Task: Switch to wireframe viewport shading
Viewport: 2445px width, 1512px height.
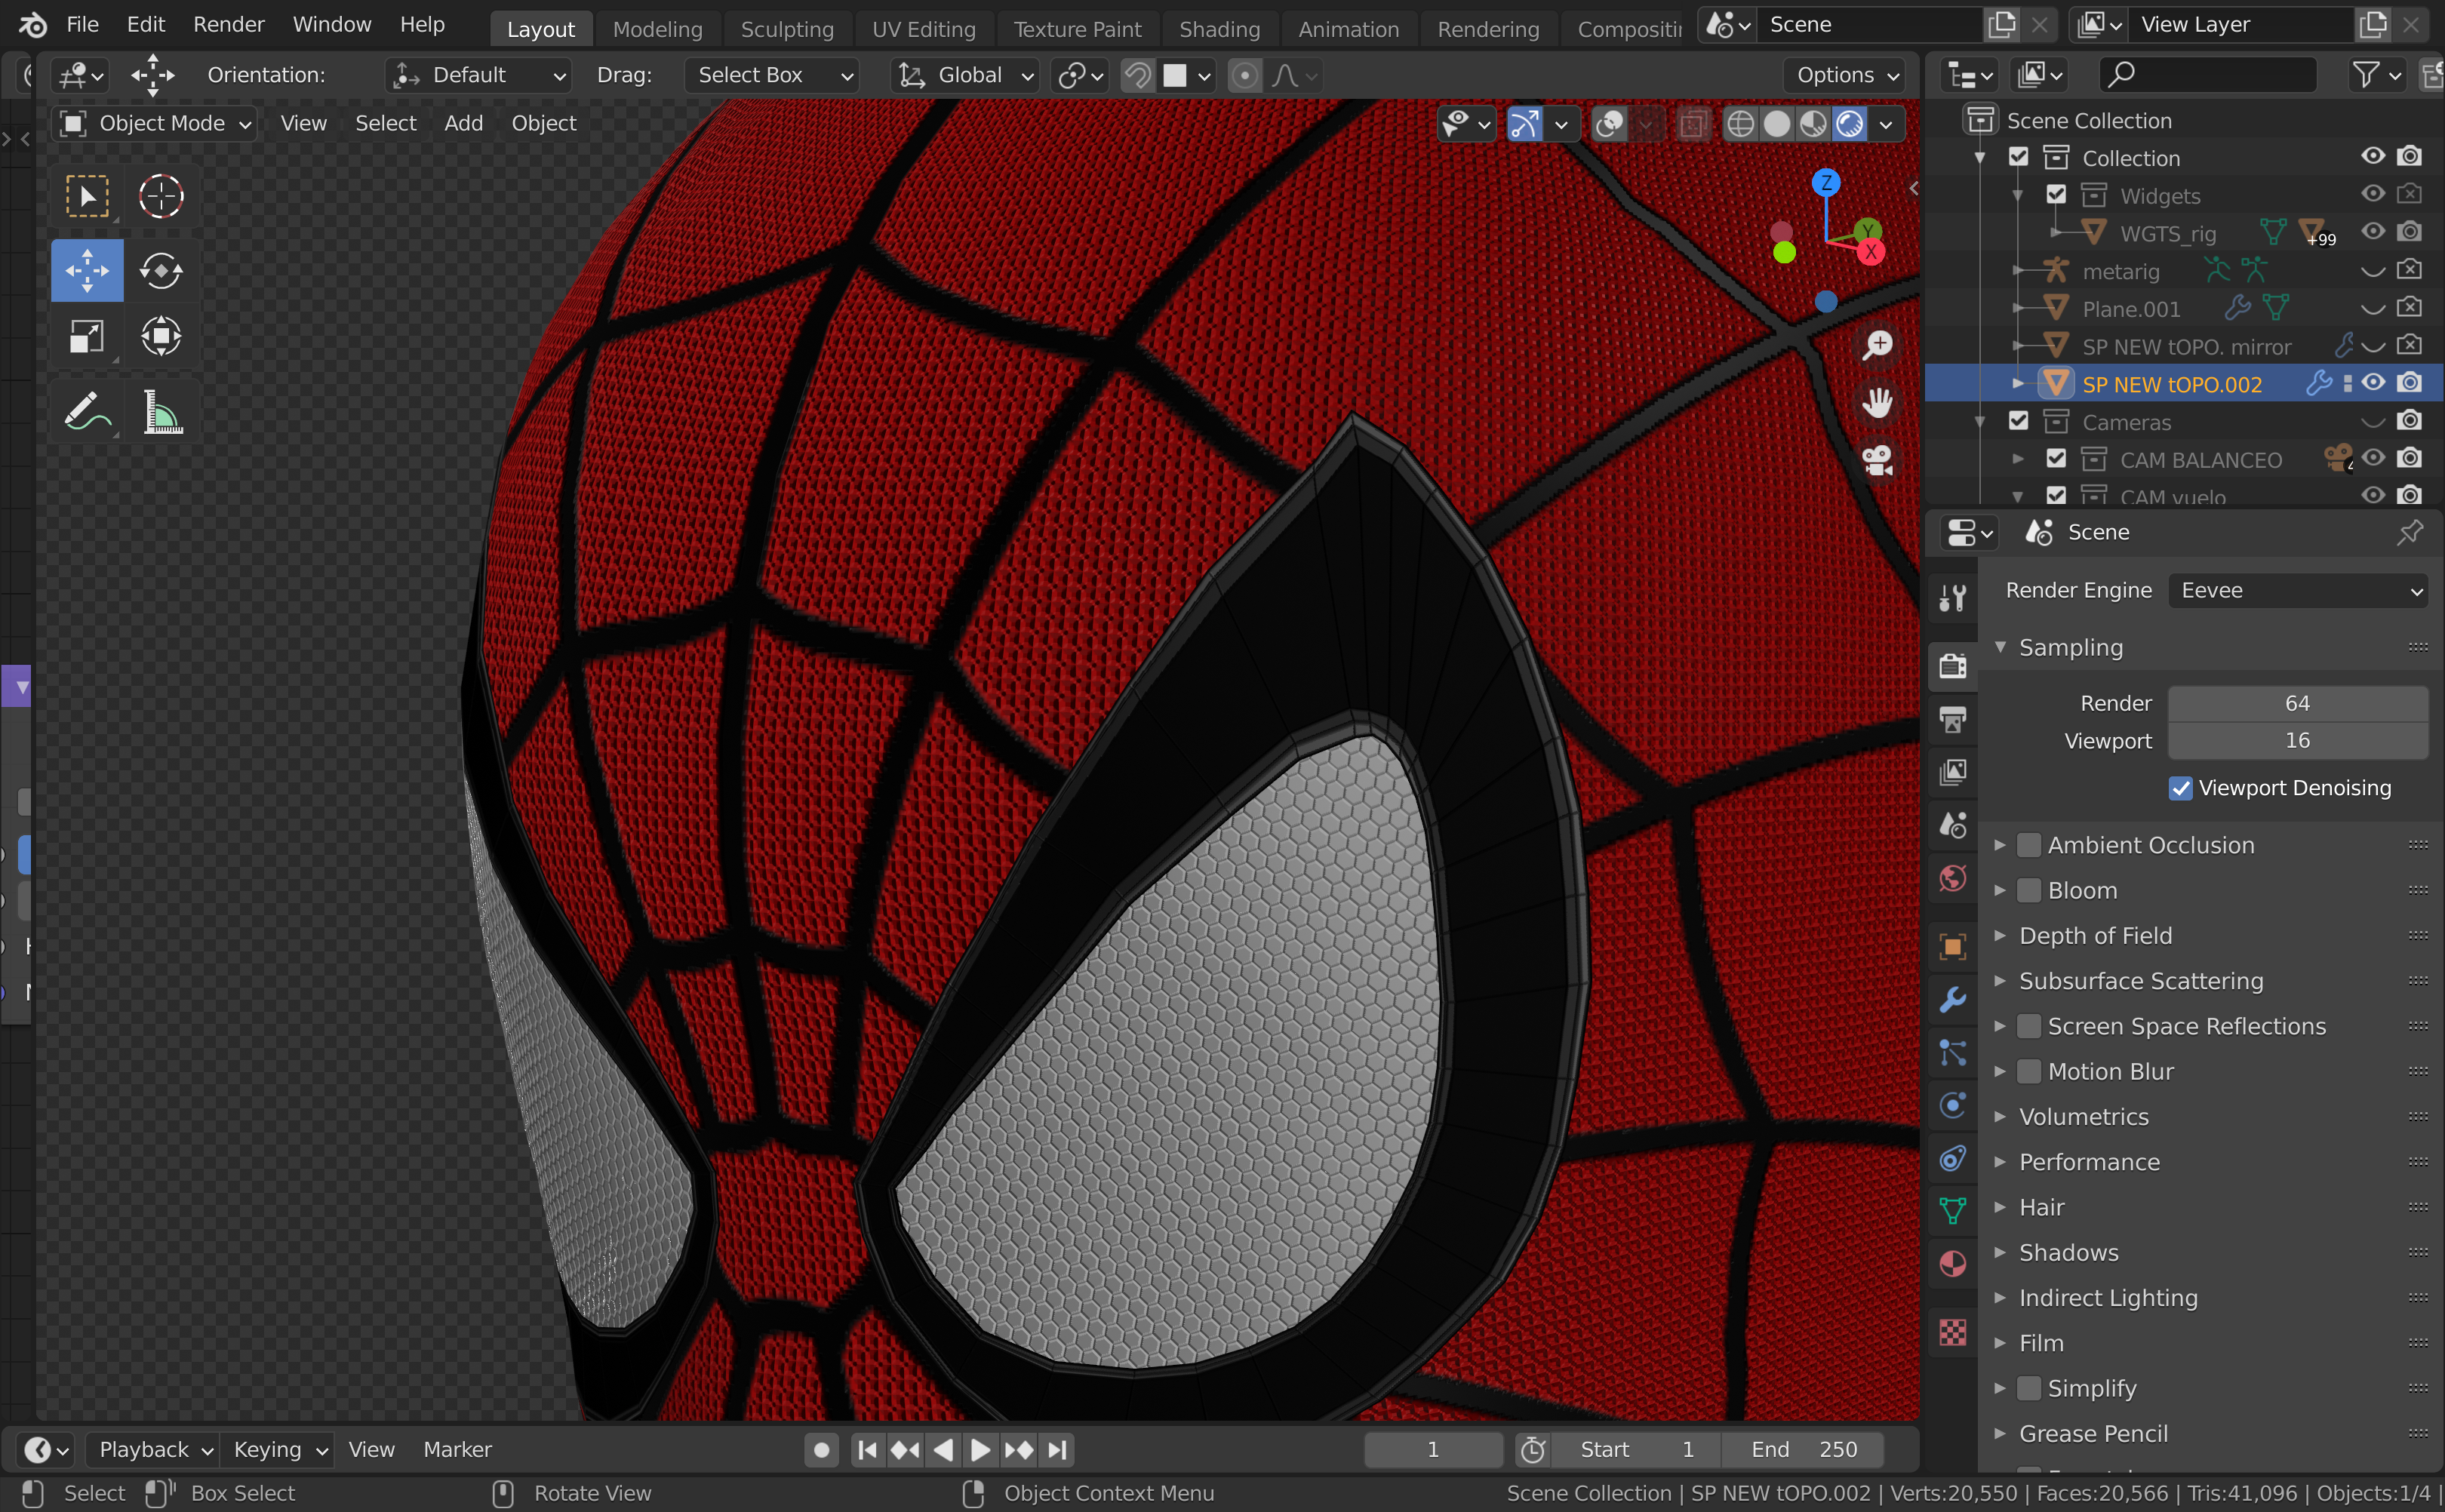Action: pyautogui.click(x=1740, y=124)
